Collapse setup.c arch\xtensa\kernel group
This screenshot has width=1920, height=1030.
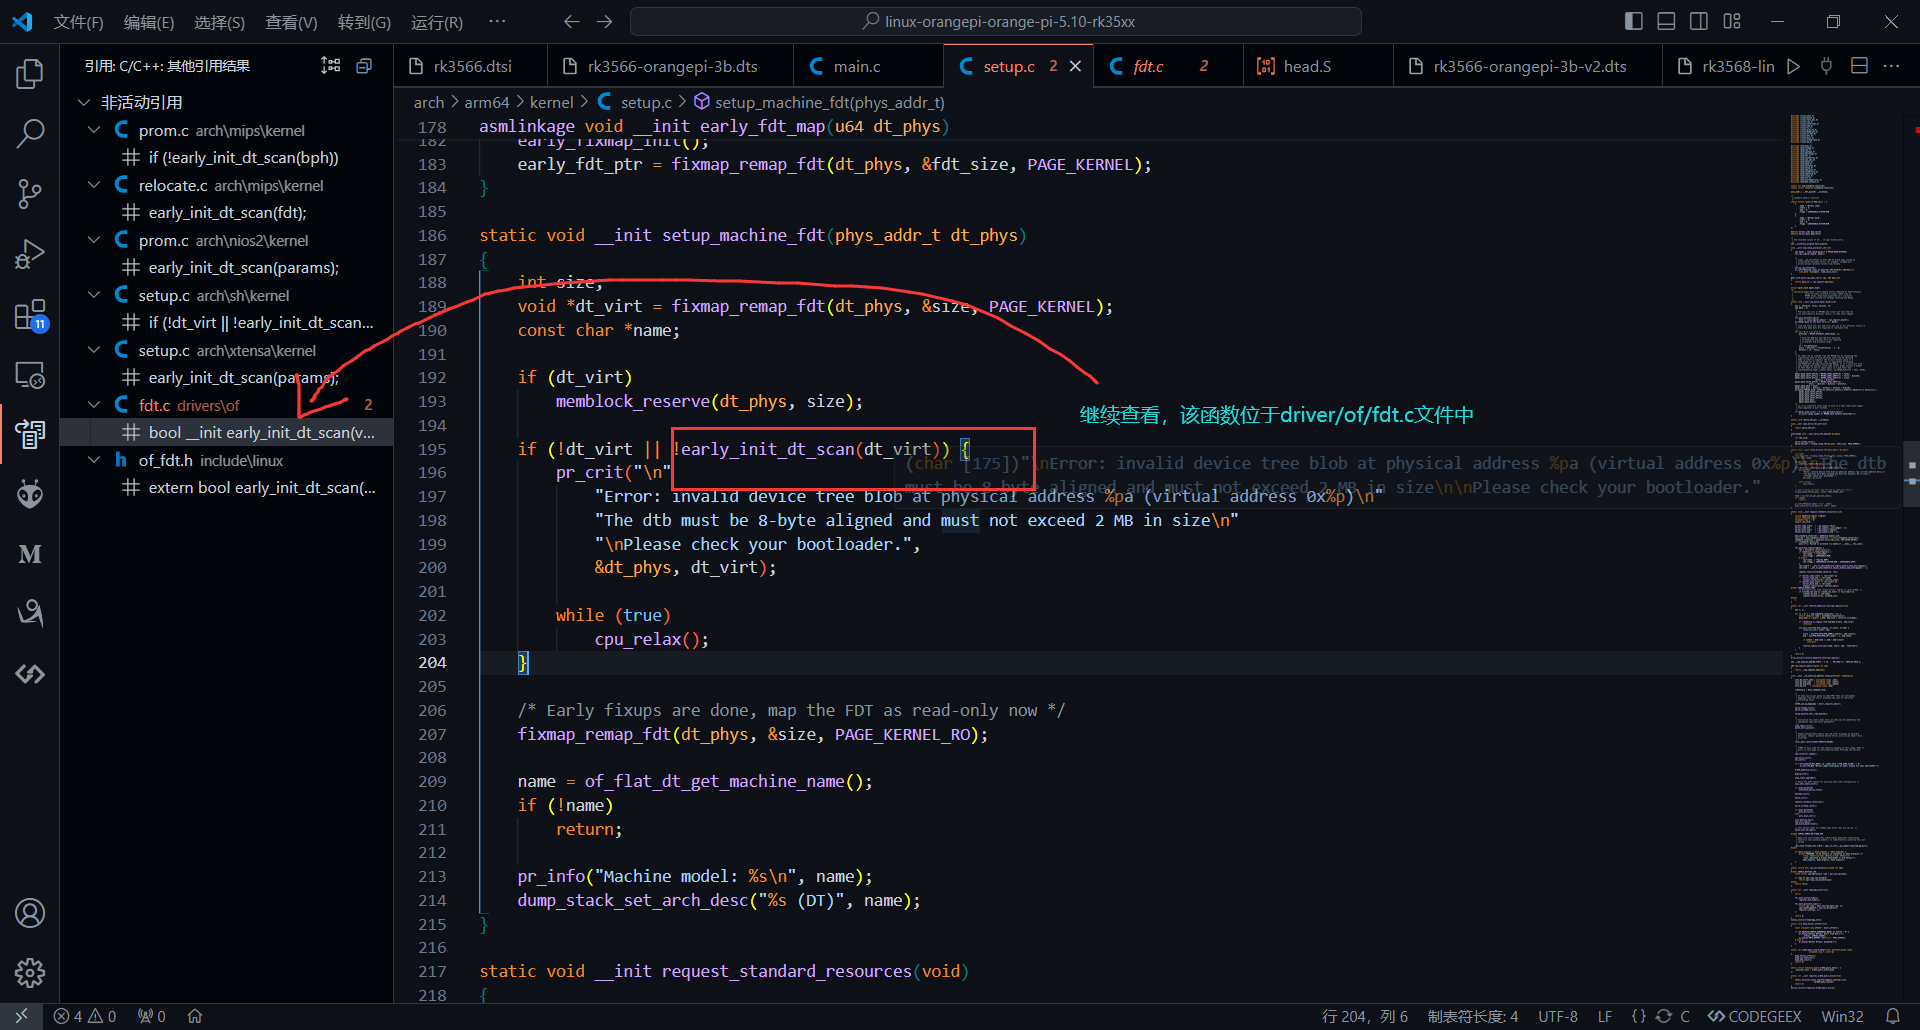(94, 350)
